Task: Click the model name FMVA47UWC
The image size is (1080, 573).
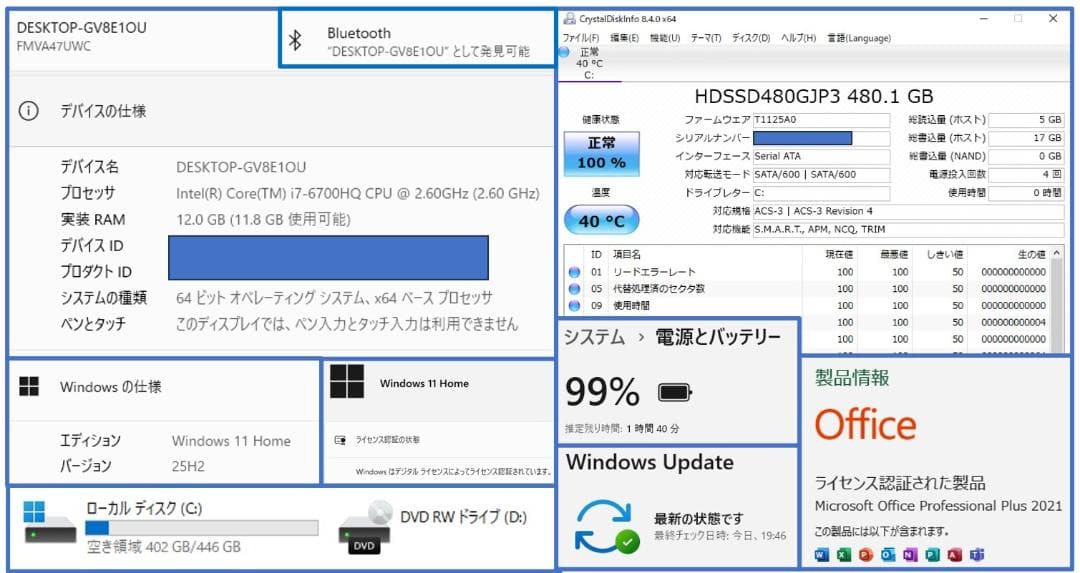Action: [54, 47]
